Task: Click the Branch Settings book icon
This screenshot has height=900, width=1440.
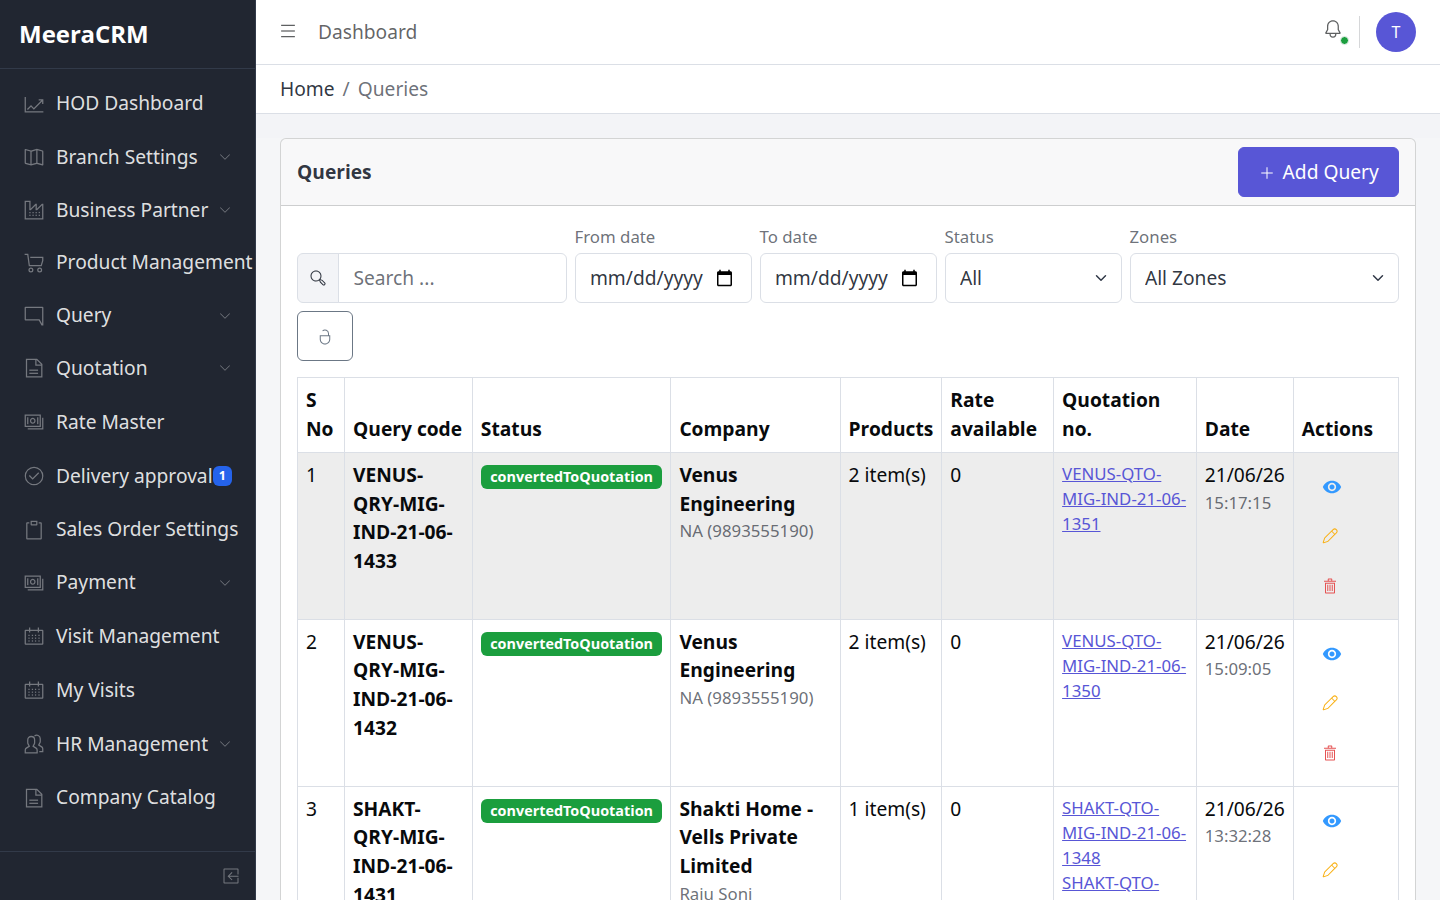Action: coord(34,157)
